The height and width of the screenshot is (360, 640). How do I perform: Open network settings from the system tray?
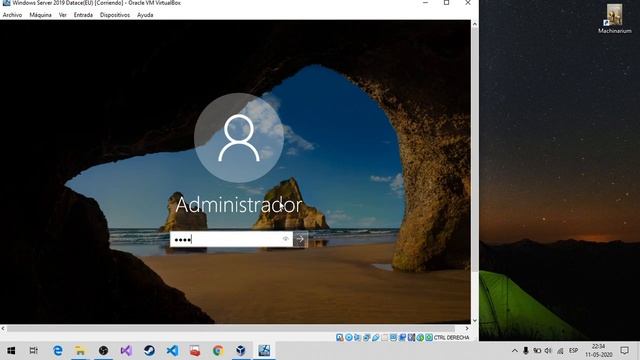(x=560, y=351)
